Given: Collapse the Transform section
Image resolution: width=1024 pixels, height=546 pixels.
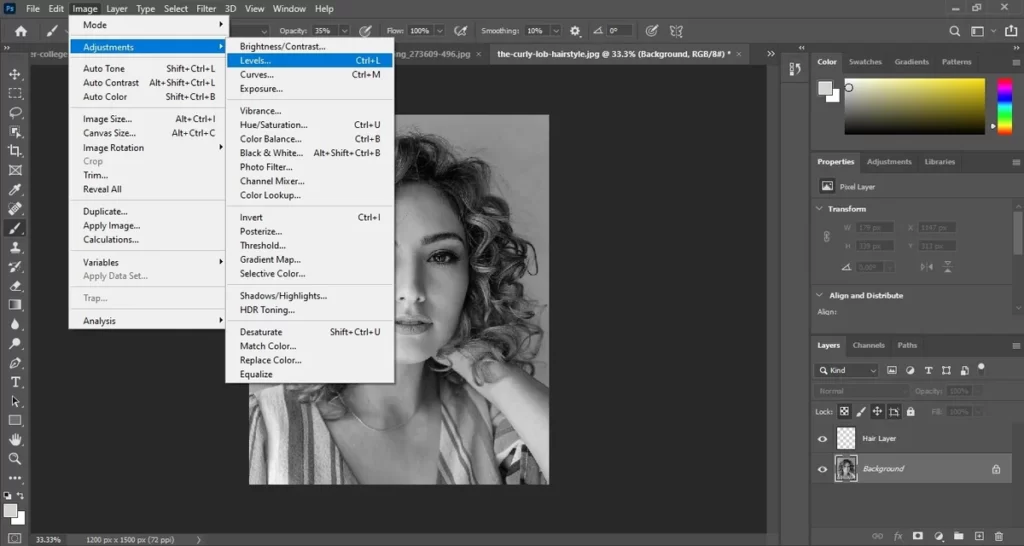Looking at the screenshot, I should pyautogui.click(x=820, y=209).
